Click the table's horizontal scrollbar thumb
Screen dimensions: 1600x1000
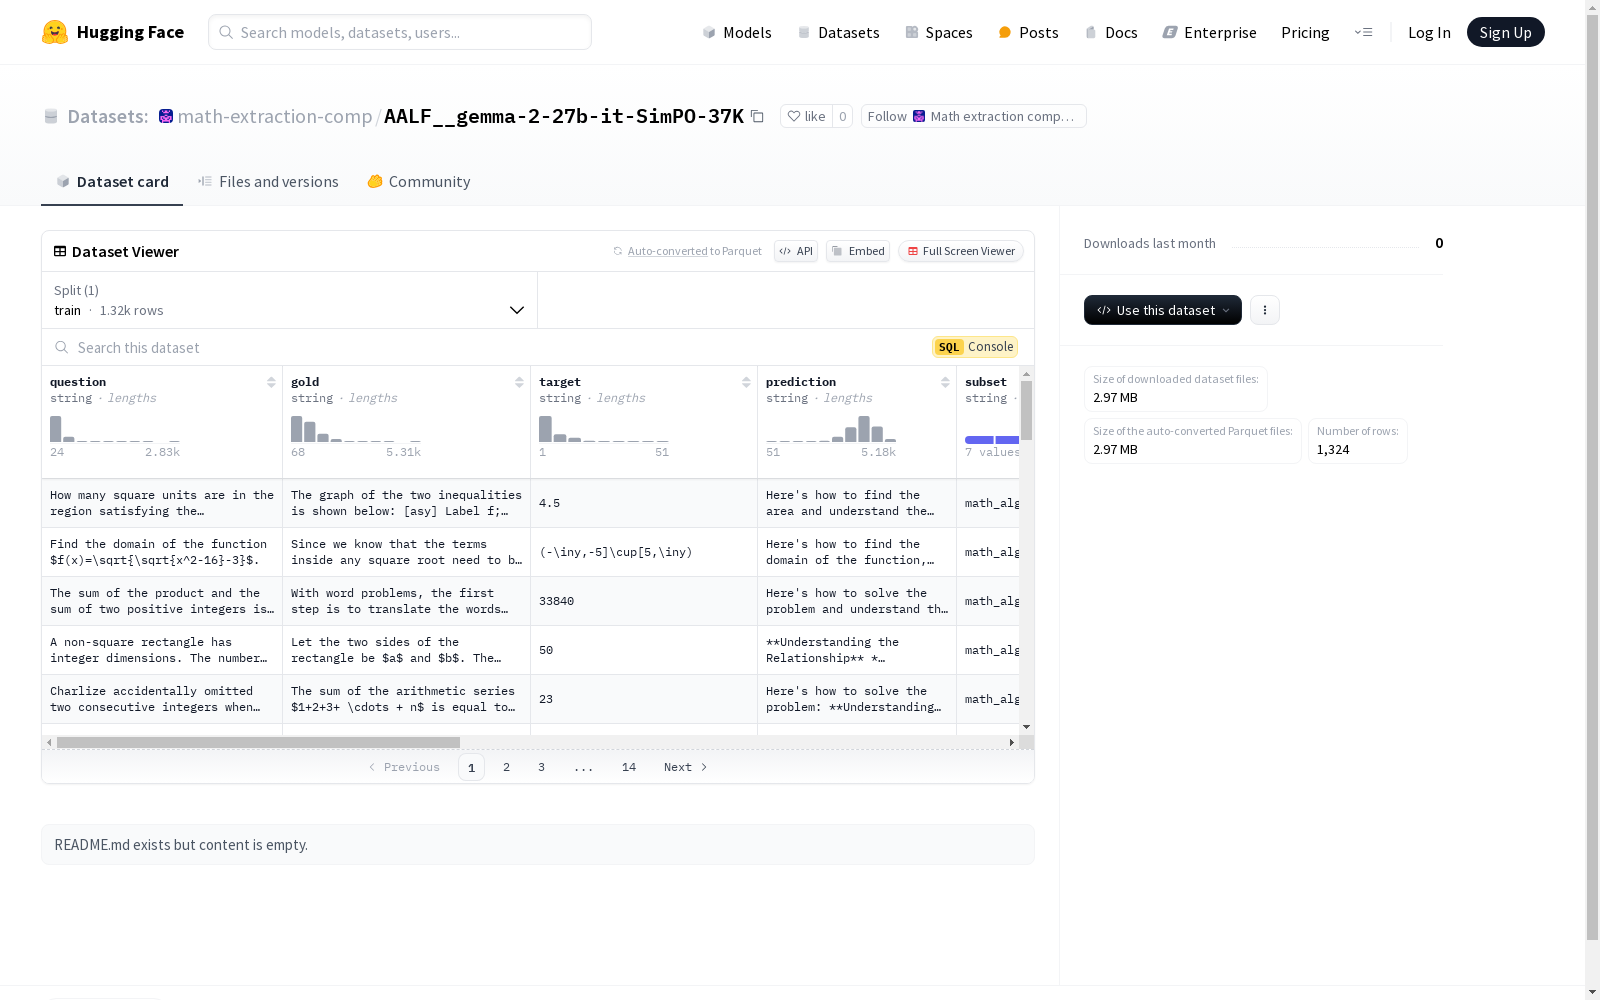point(258,742)
